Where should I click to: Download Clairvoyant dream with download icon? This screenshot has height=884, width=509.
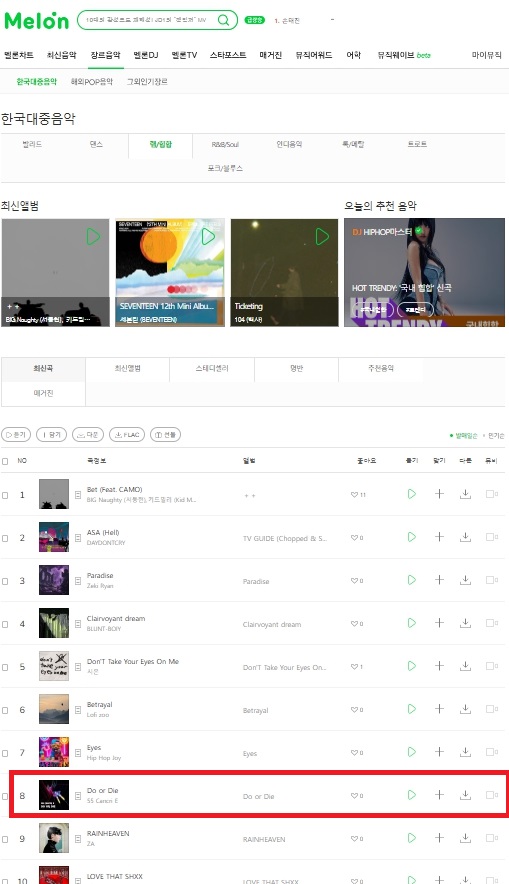click(465, 623)
